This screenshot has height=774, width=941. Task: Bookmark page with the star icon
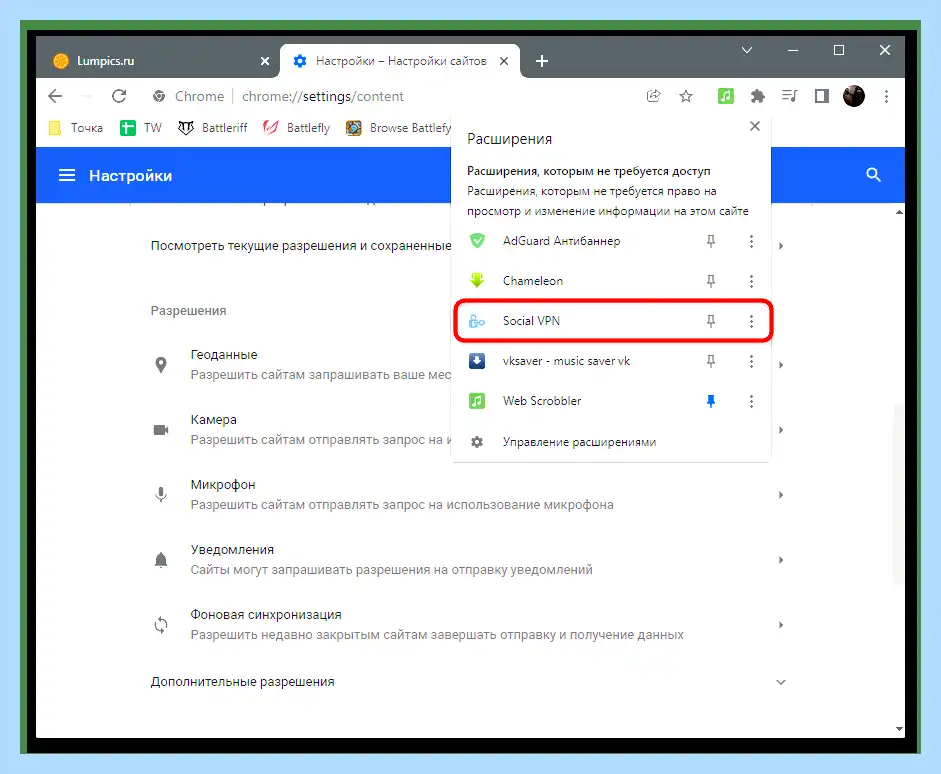pyautogui.click(x=686, y=96)
